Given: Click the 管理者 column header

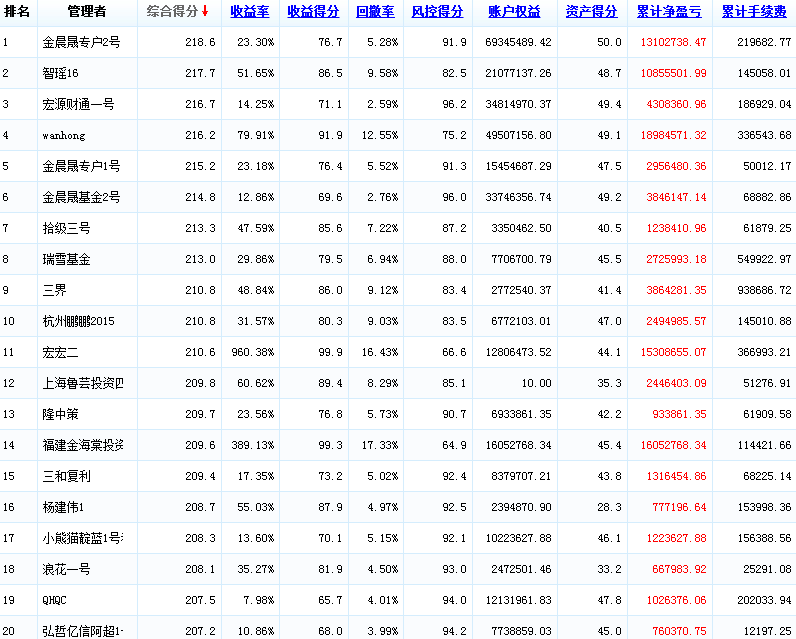Looking at the screenshot, I should [87, 12].
